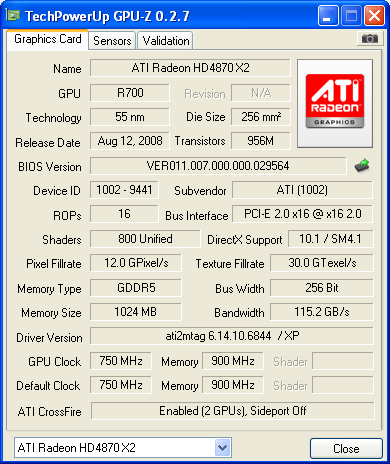The height and width of the screenshot is (464, 390).
Task: Click the Device ID field 1002 - 9441
Action: [124, 190]
